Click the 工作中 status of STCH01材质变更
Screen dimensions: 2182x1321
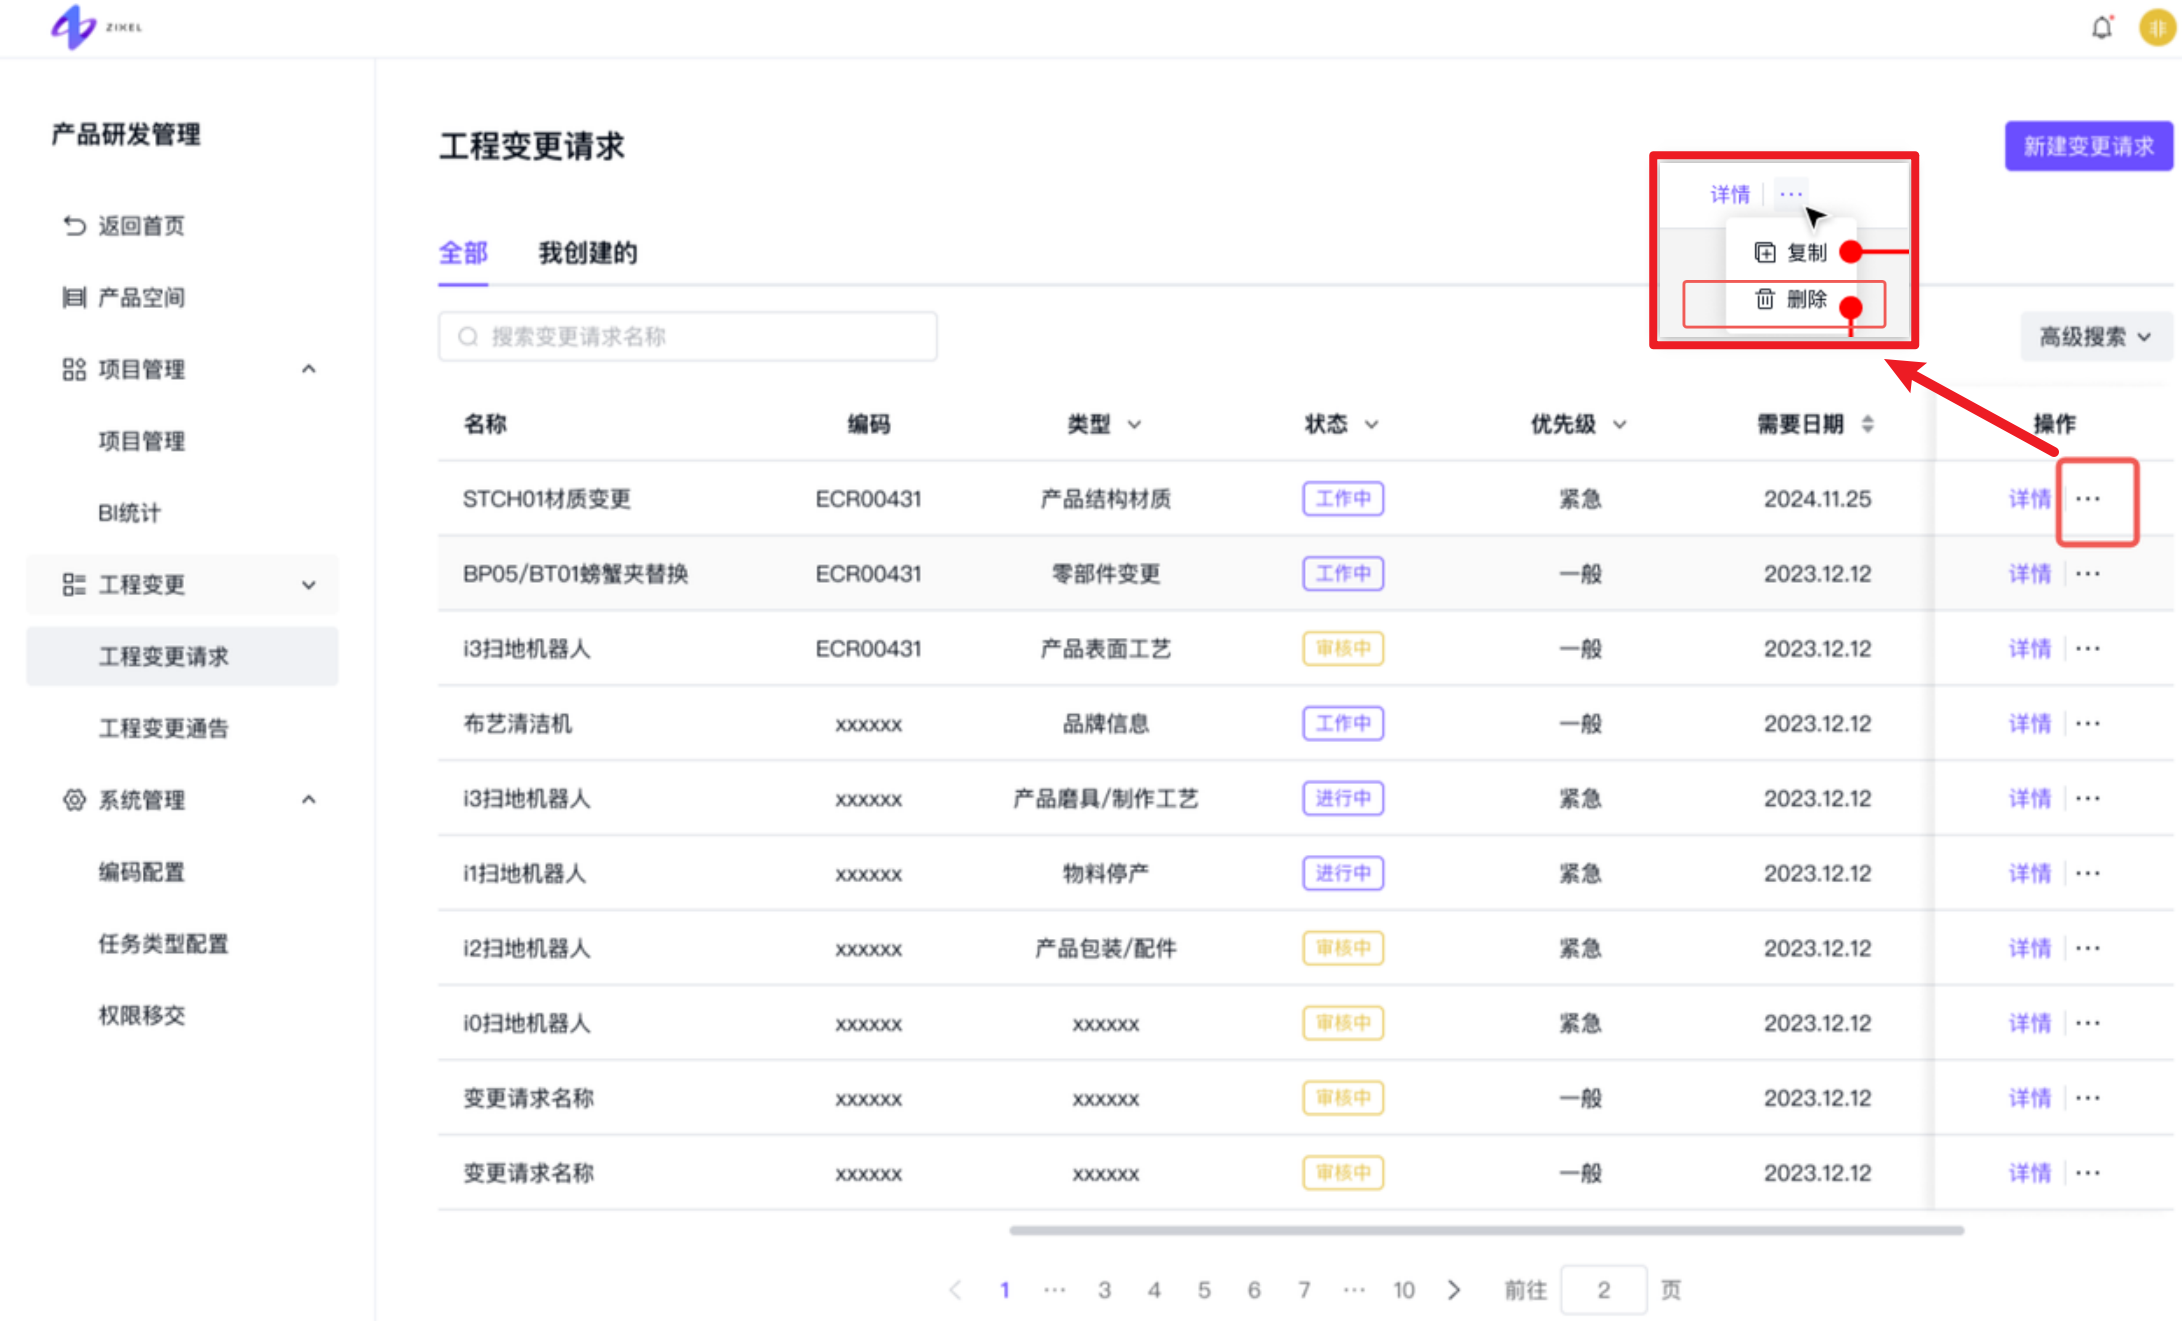[x=1343, y=498]
